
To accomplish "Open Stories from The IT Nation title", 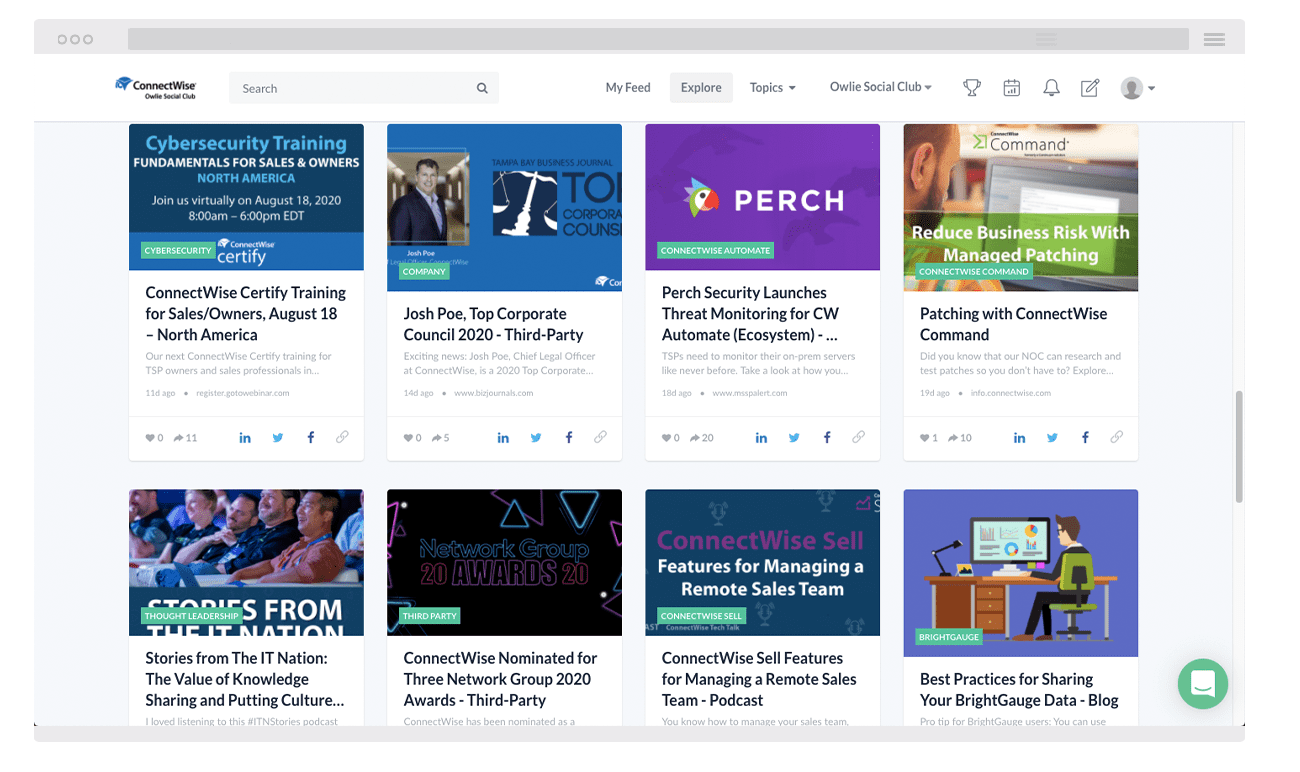I will click(x=245, y=679).
